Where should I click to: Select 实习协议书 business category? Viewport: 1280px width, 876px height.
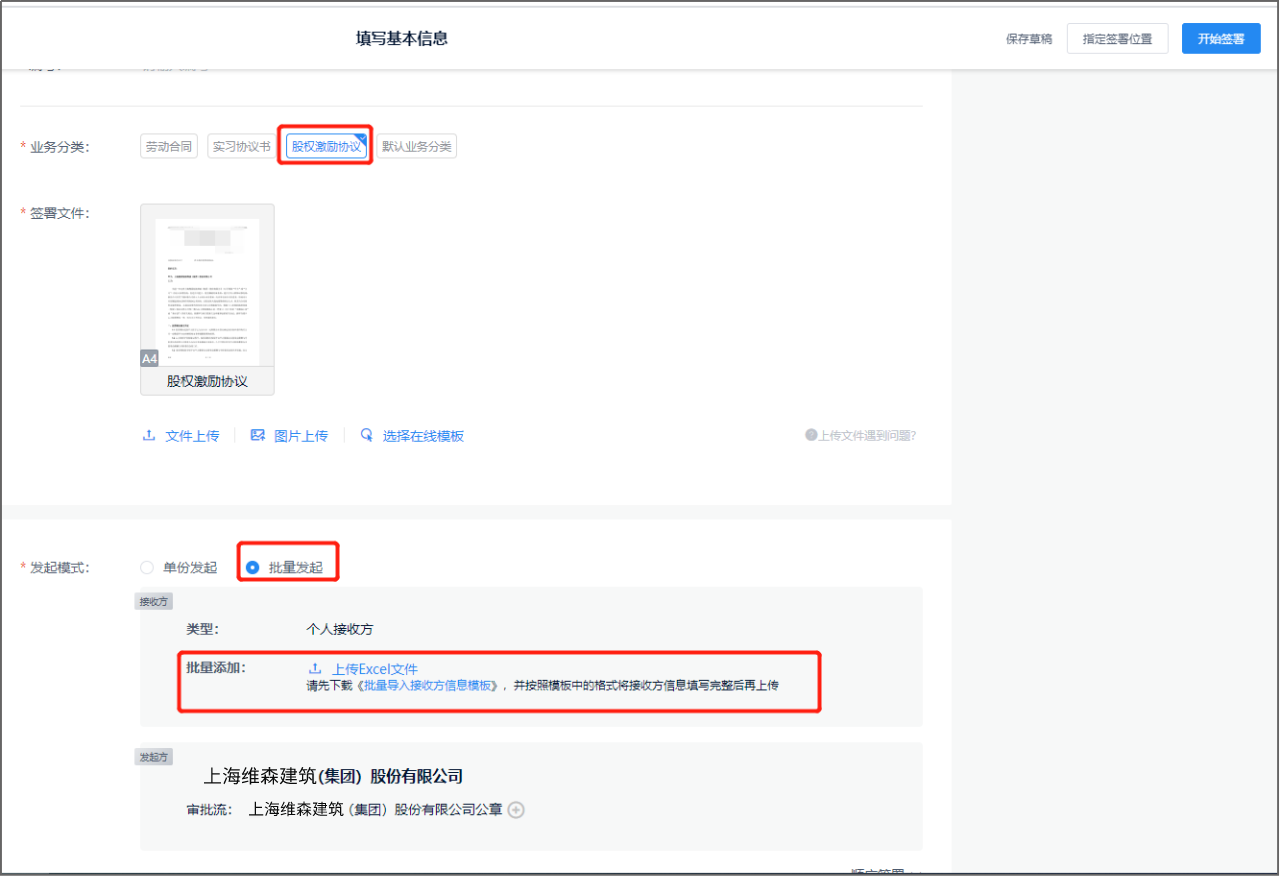tap(241, 146)
